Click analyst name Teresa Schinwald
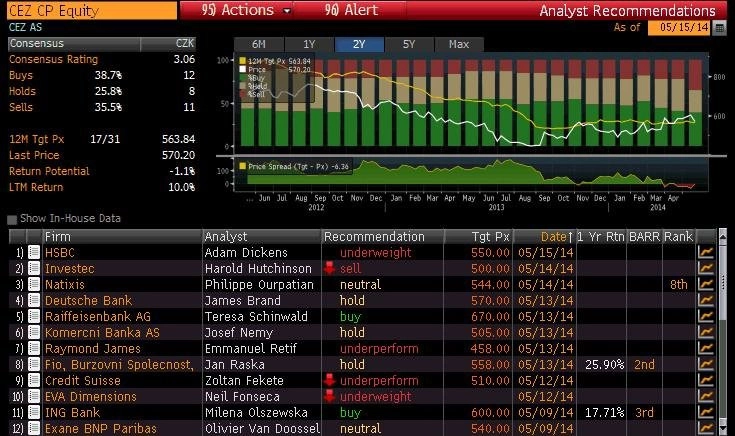 pos(256,316)
